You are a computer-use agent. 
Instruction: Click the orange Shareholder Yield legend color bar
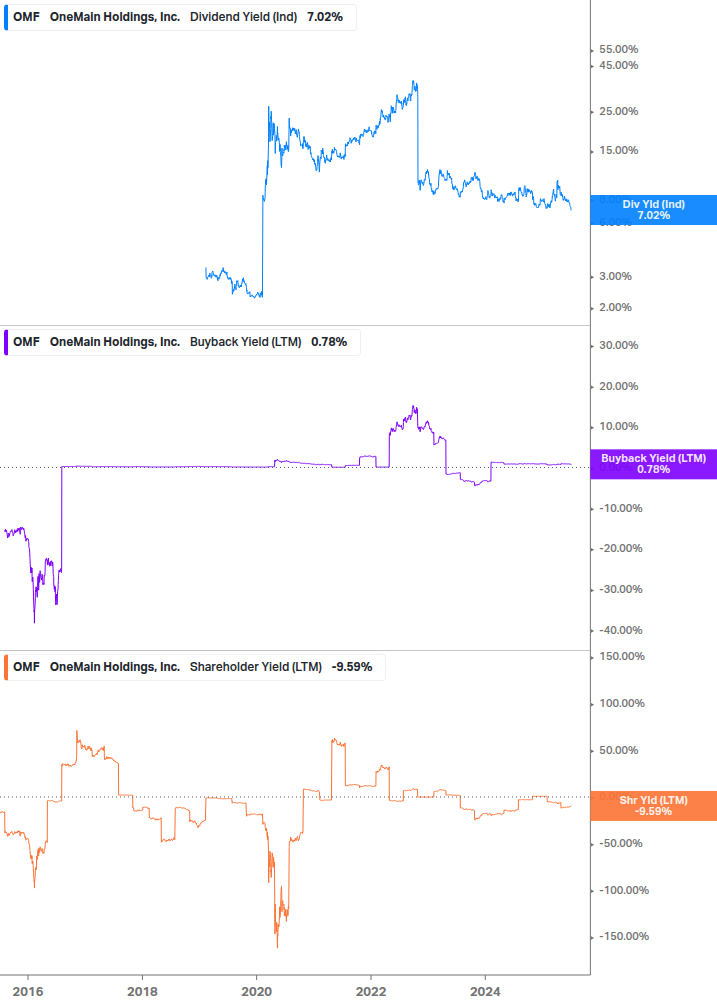[6, 667]
